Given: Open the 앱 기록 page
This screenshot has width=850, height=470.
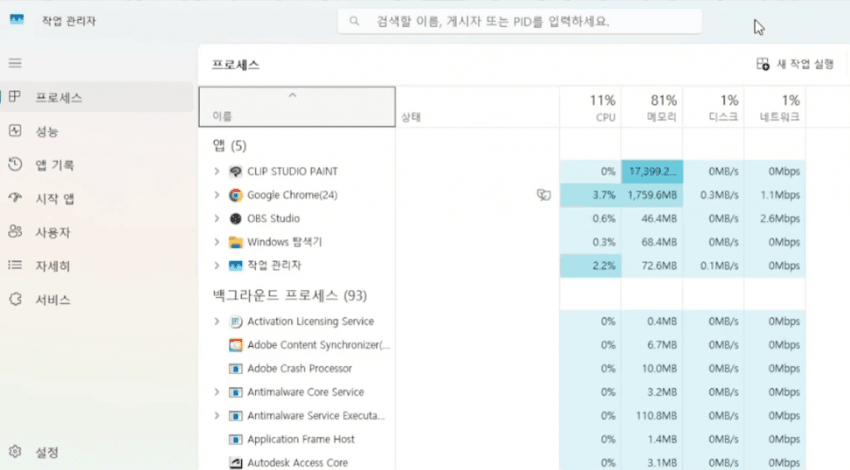Looking at the screenshot, I should tap(97, 165).
